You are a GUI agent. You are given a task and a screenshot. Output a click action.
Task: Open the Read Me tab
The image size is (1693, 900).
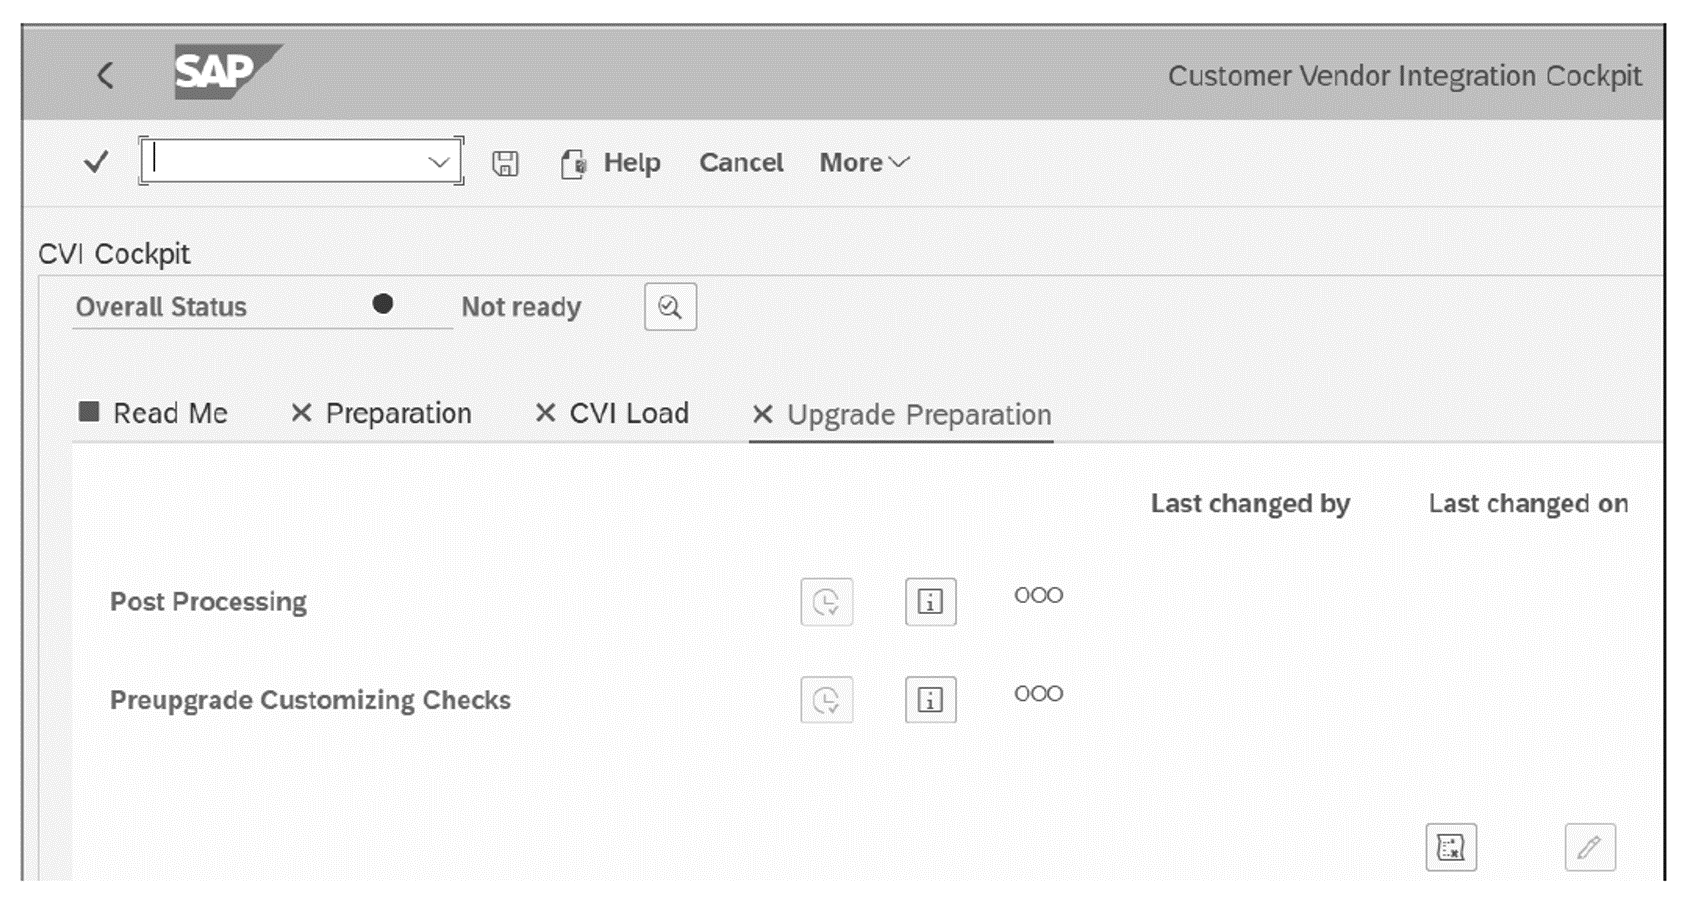tap(155, 413)
